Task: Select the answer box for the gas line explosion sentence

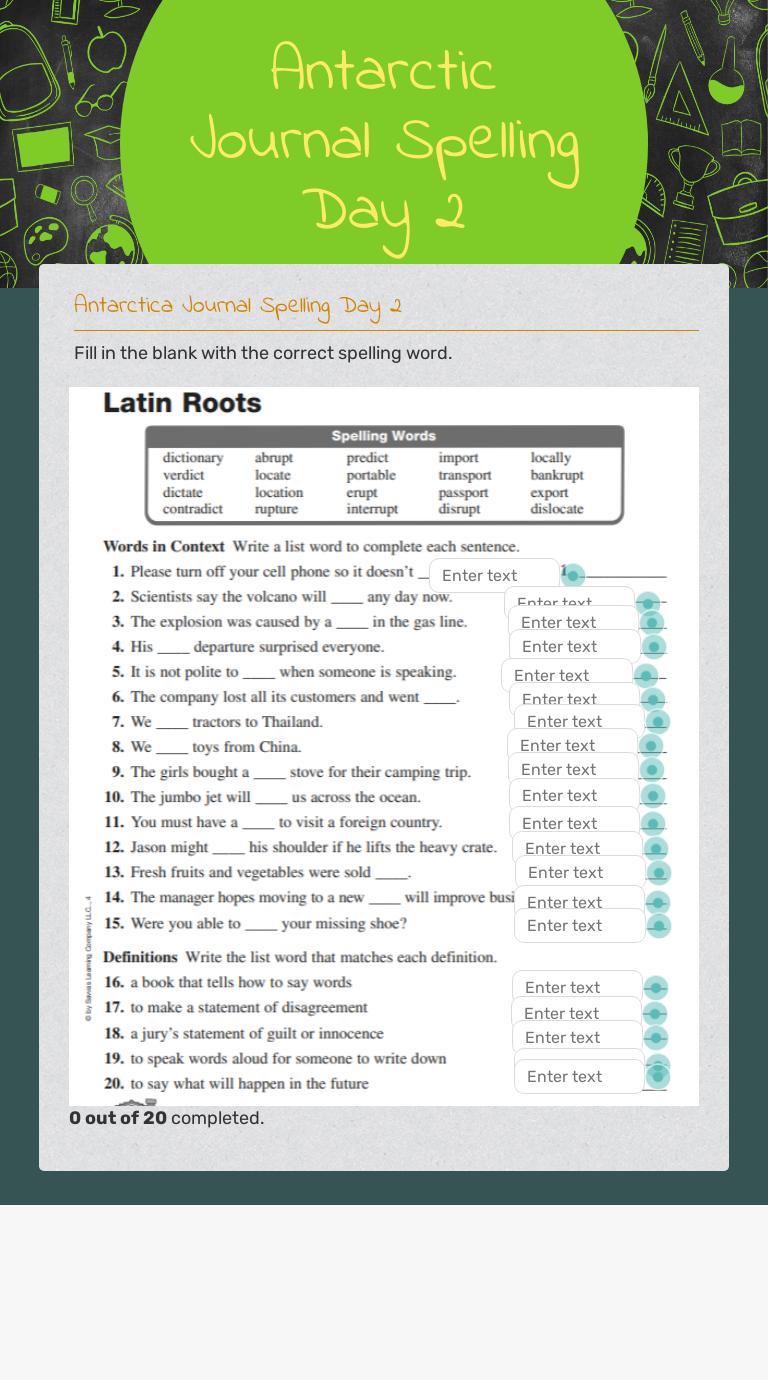Action: 573,622
